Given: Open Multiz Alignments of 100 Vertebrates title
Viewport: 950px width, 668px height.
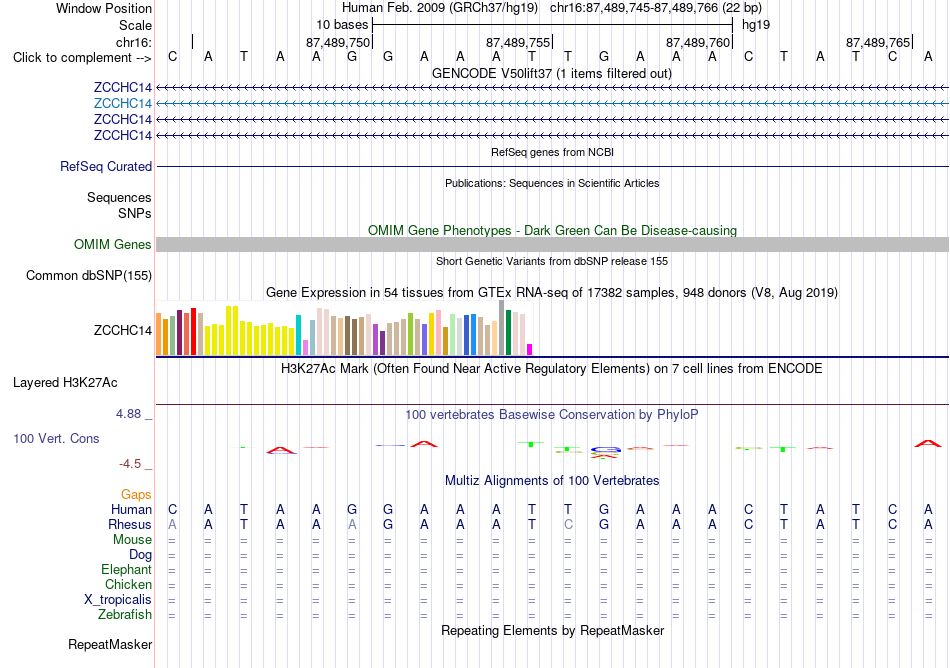Looking at the screenshot, I should tap(552, 481).
